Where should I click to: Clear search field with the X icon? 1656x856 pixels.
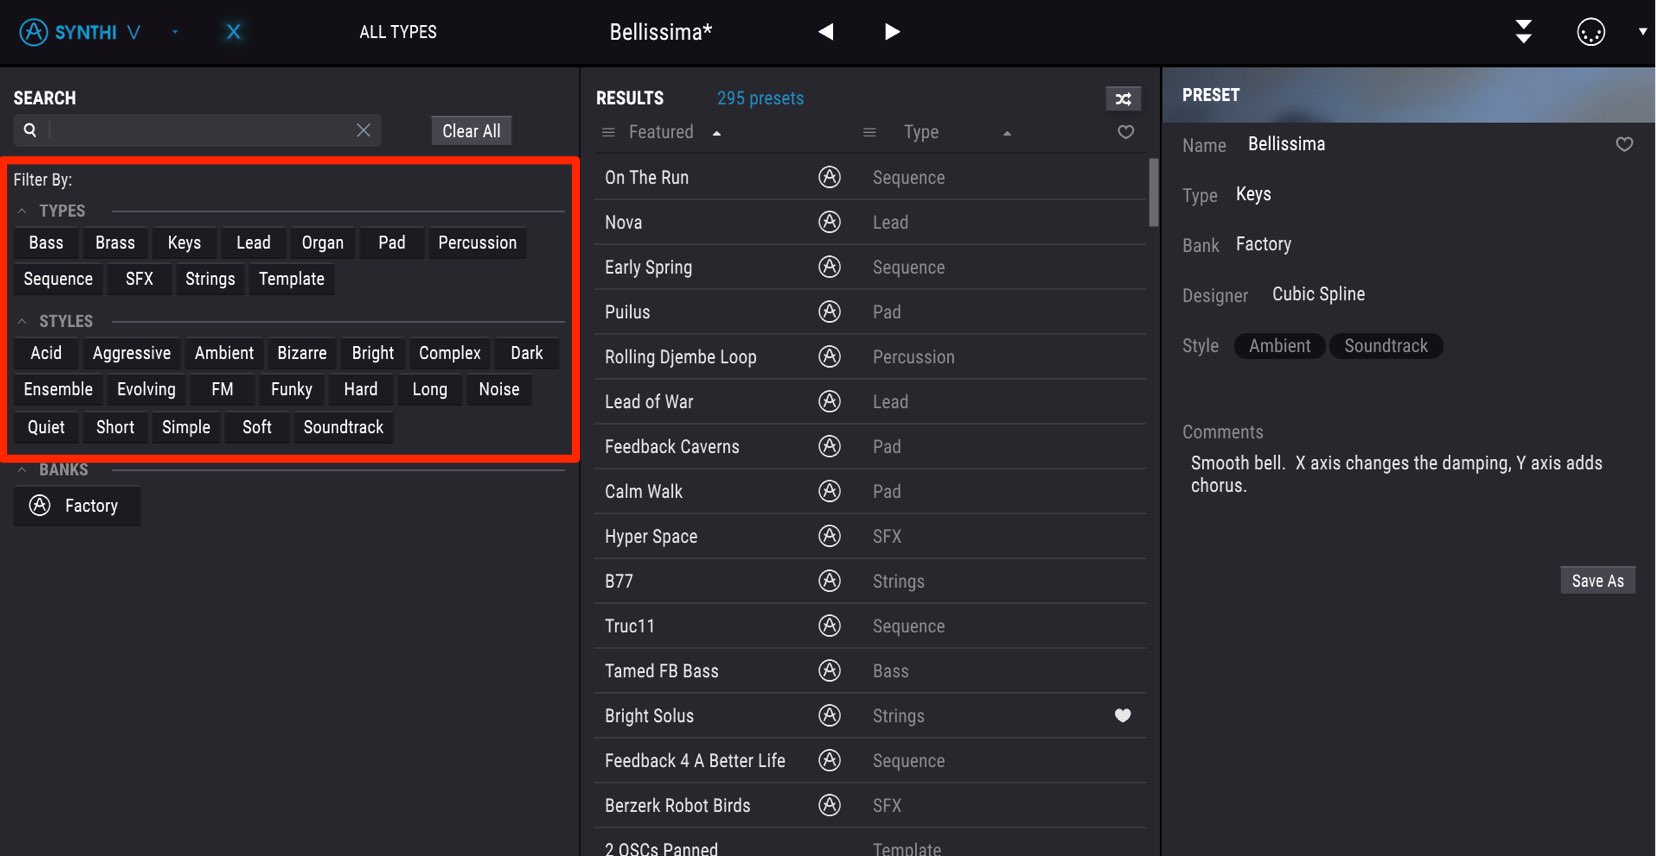click(x=363, y=130)
